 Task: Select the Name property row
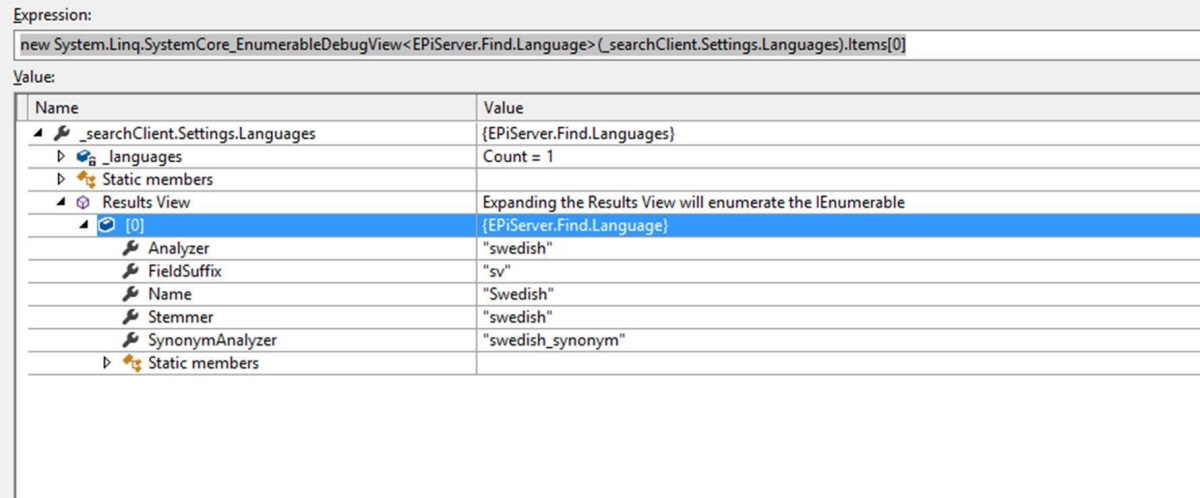170,294
